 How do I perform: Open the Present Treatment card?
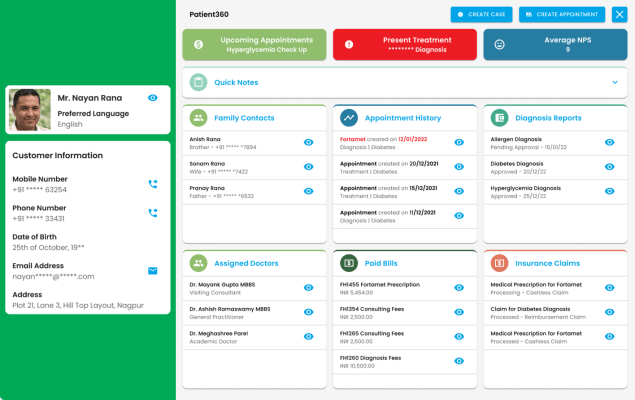pyautogui.click(x=404, y=44)
